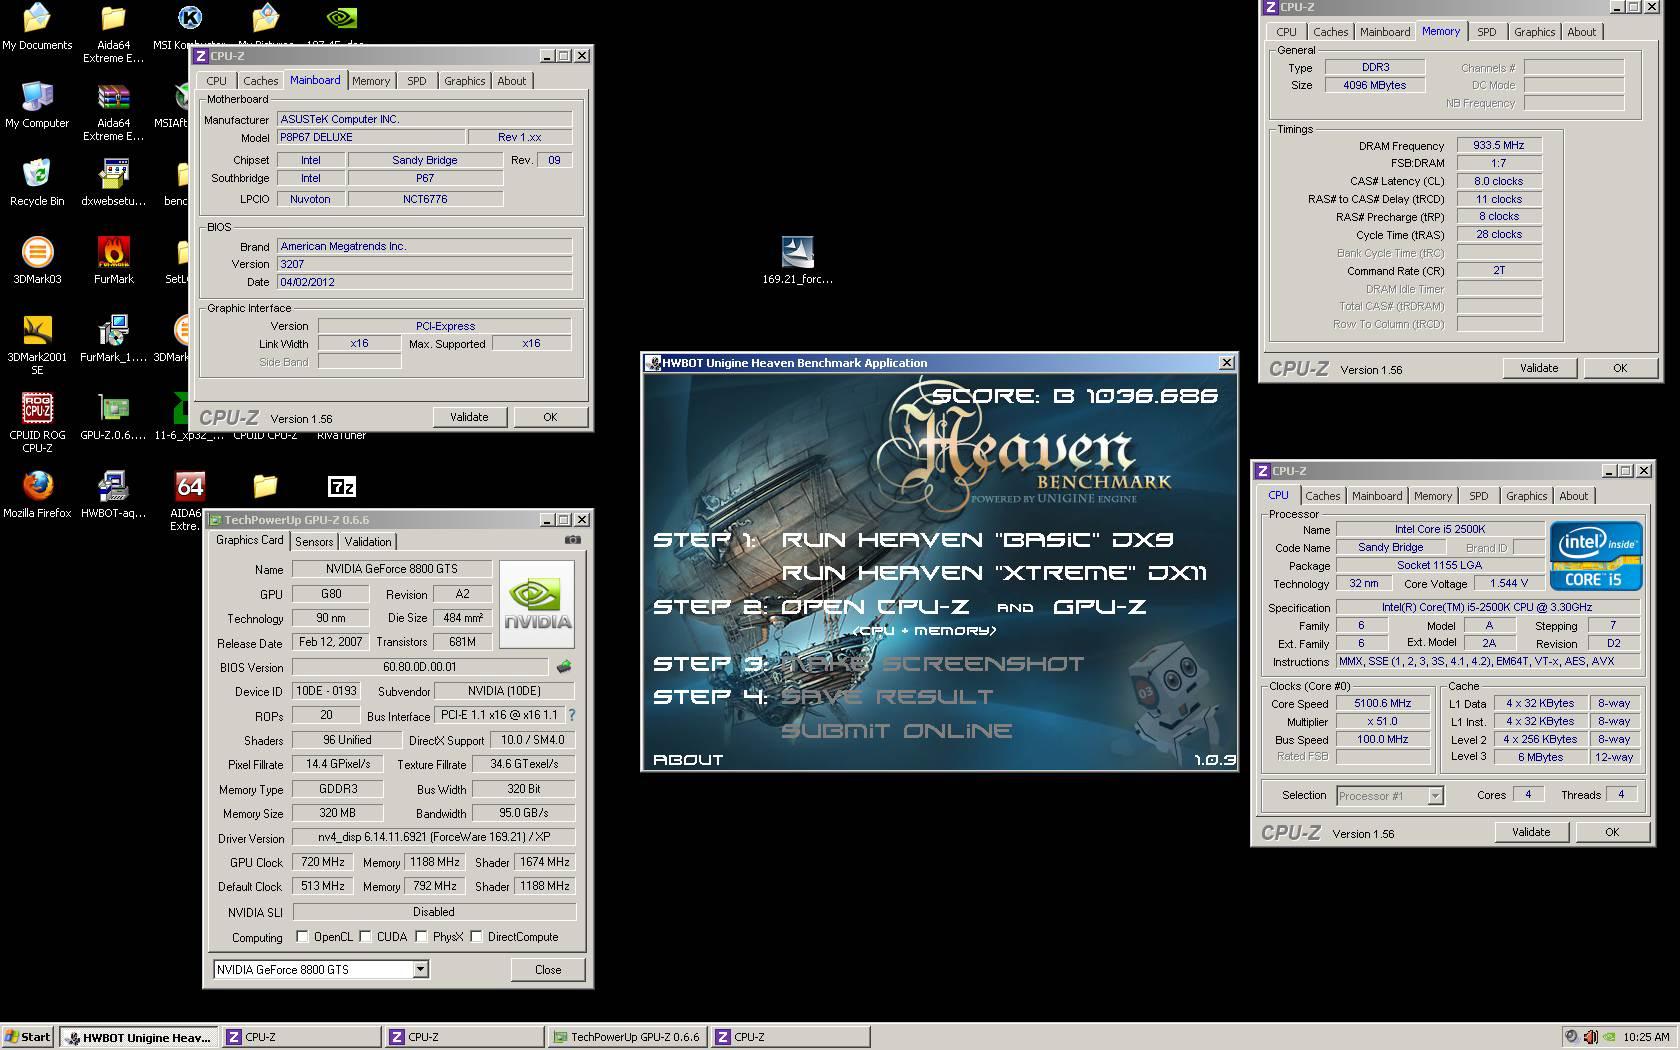
Task: Click Run Heaven Basic DX9 step
Action: pos(977,540)
